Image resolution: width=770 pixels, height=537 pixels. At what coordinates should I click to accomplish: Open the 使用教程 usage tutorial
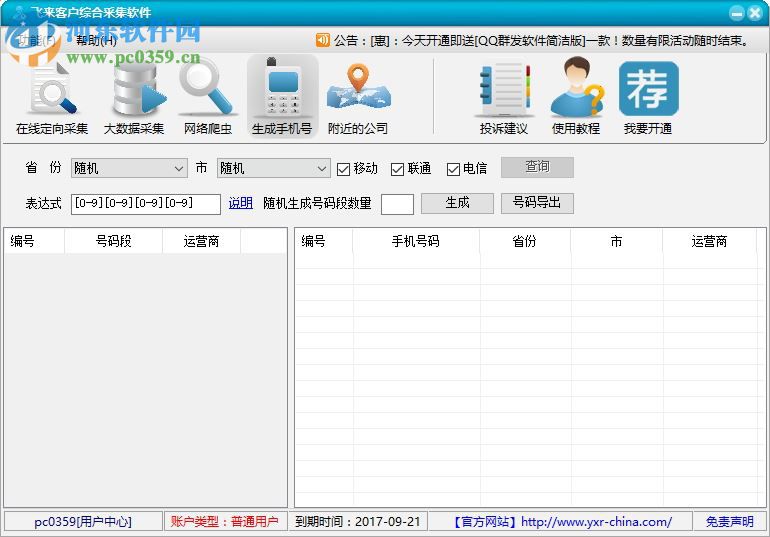pos(576,97)
